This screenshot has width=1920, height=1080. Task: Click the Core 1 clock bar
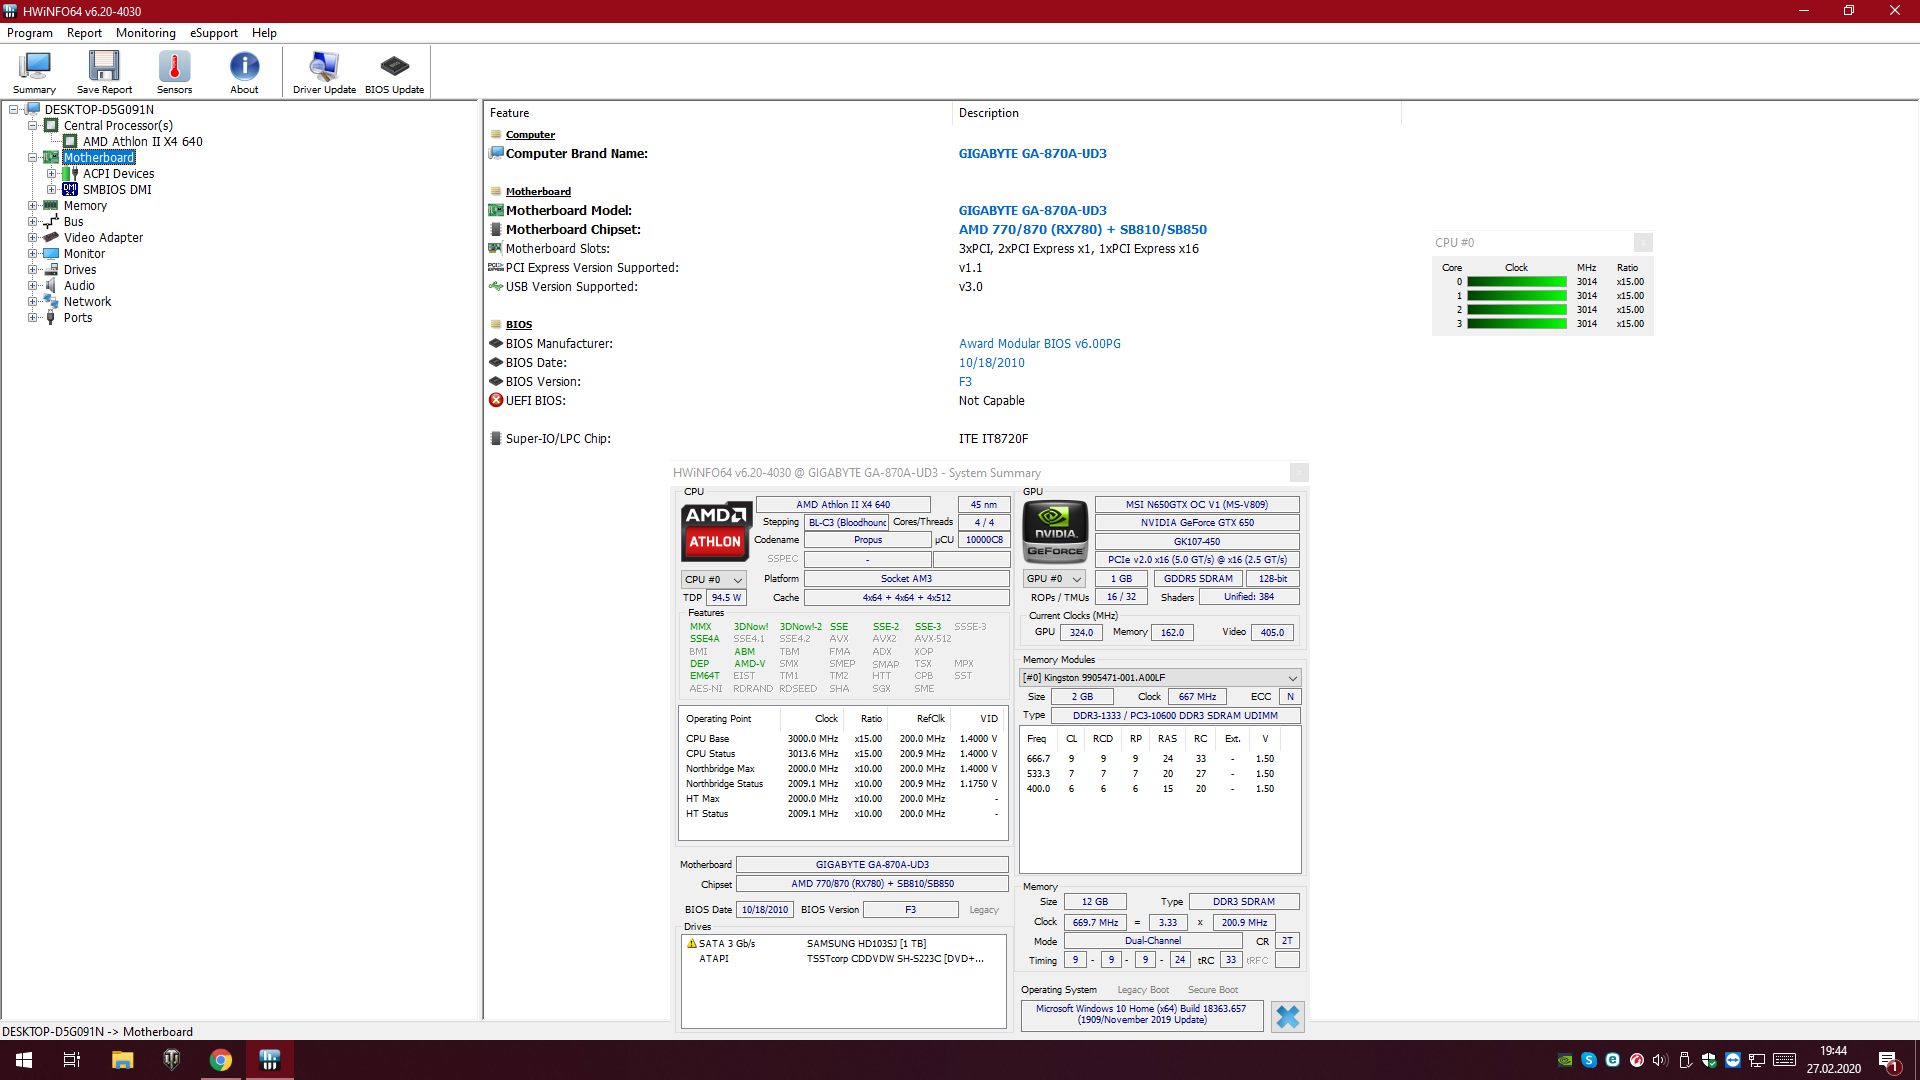pos(1516,296)
